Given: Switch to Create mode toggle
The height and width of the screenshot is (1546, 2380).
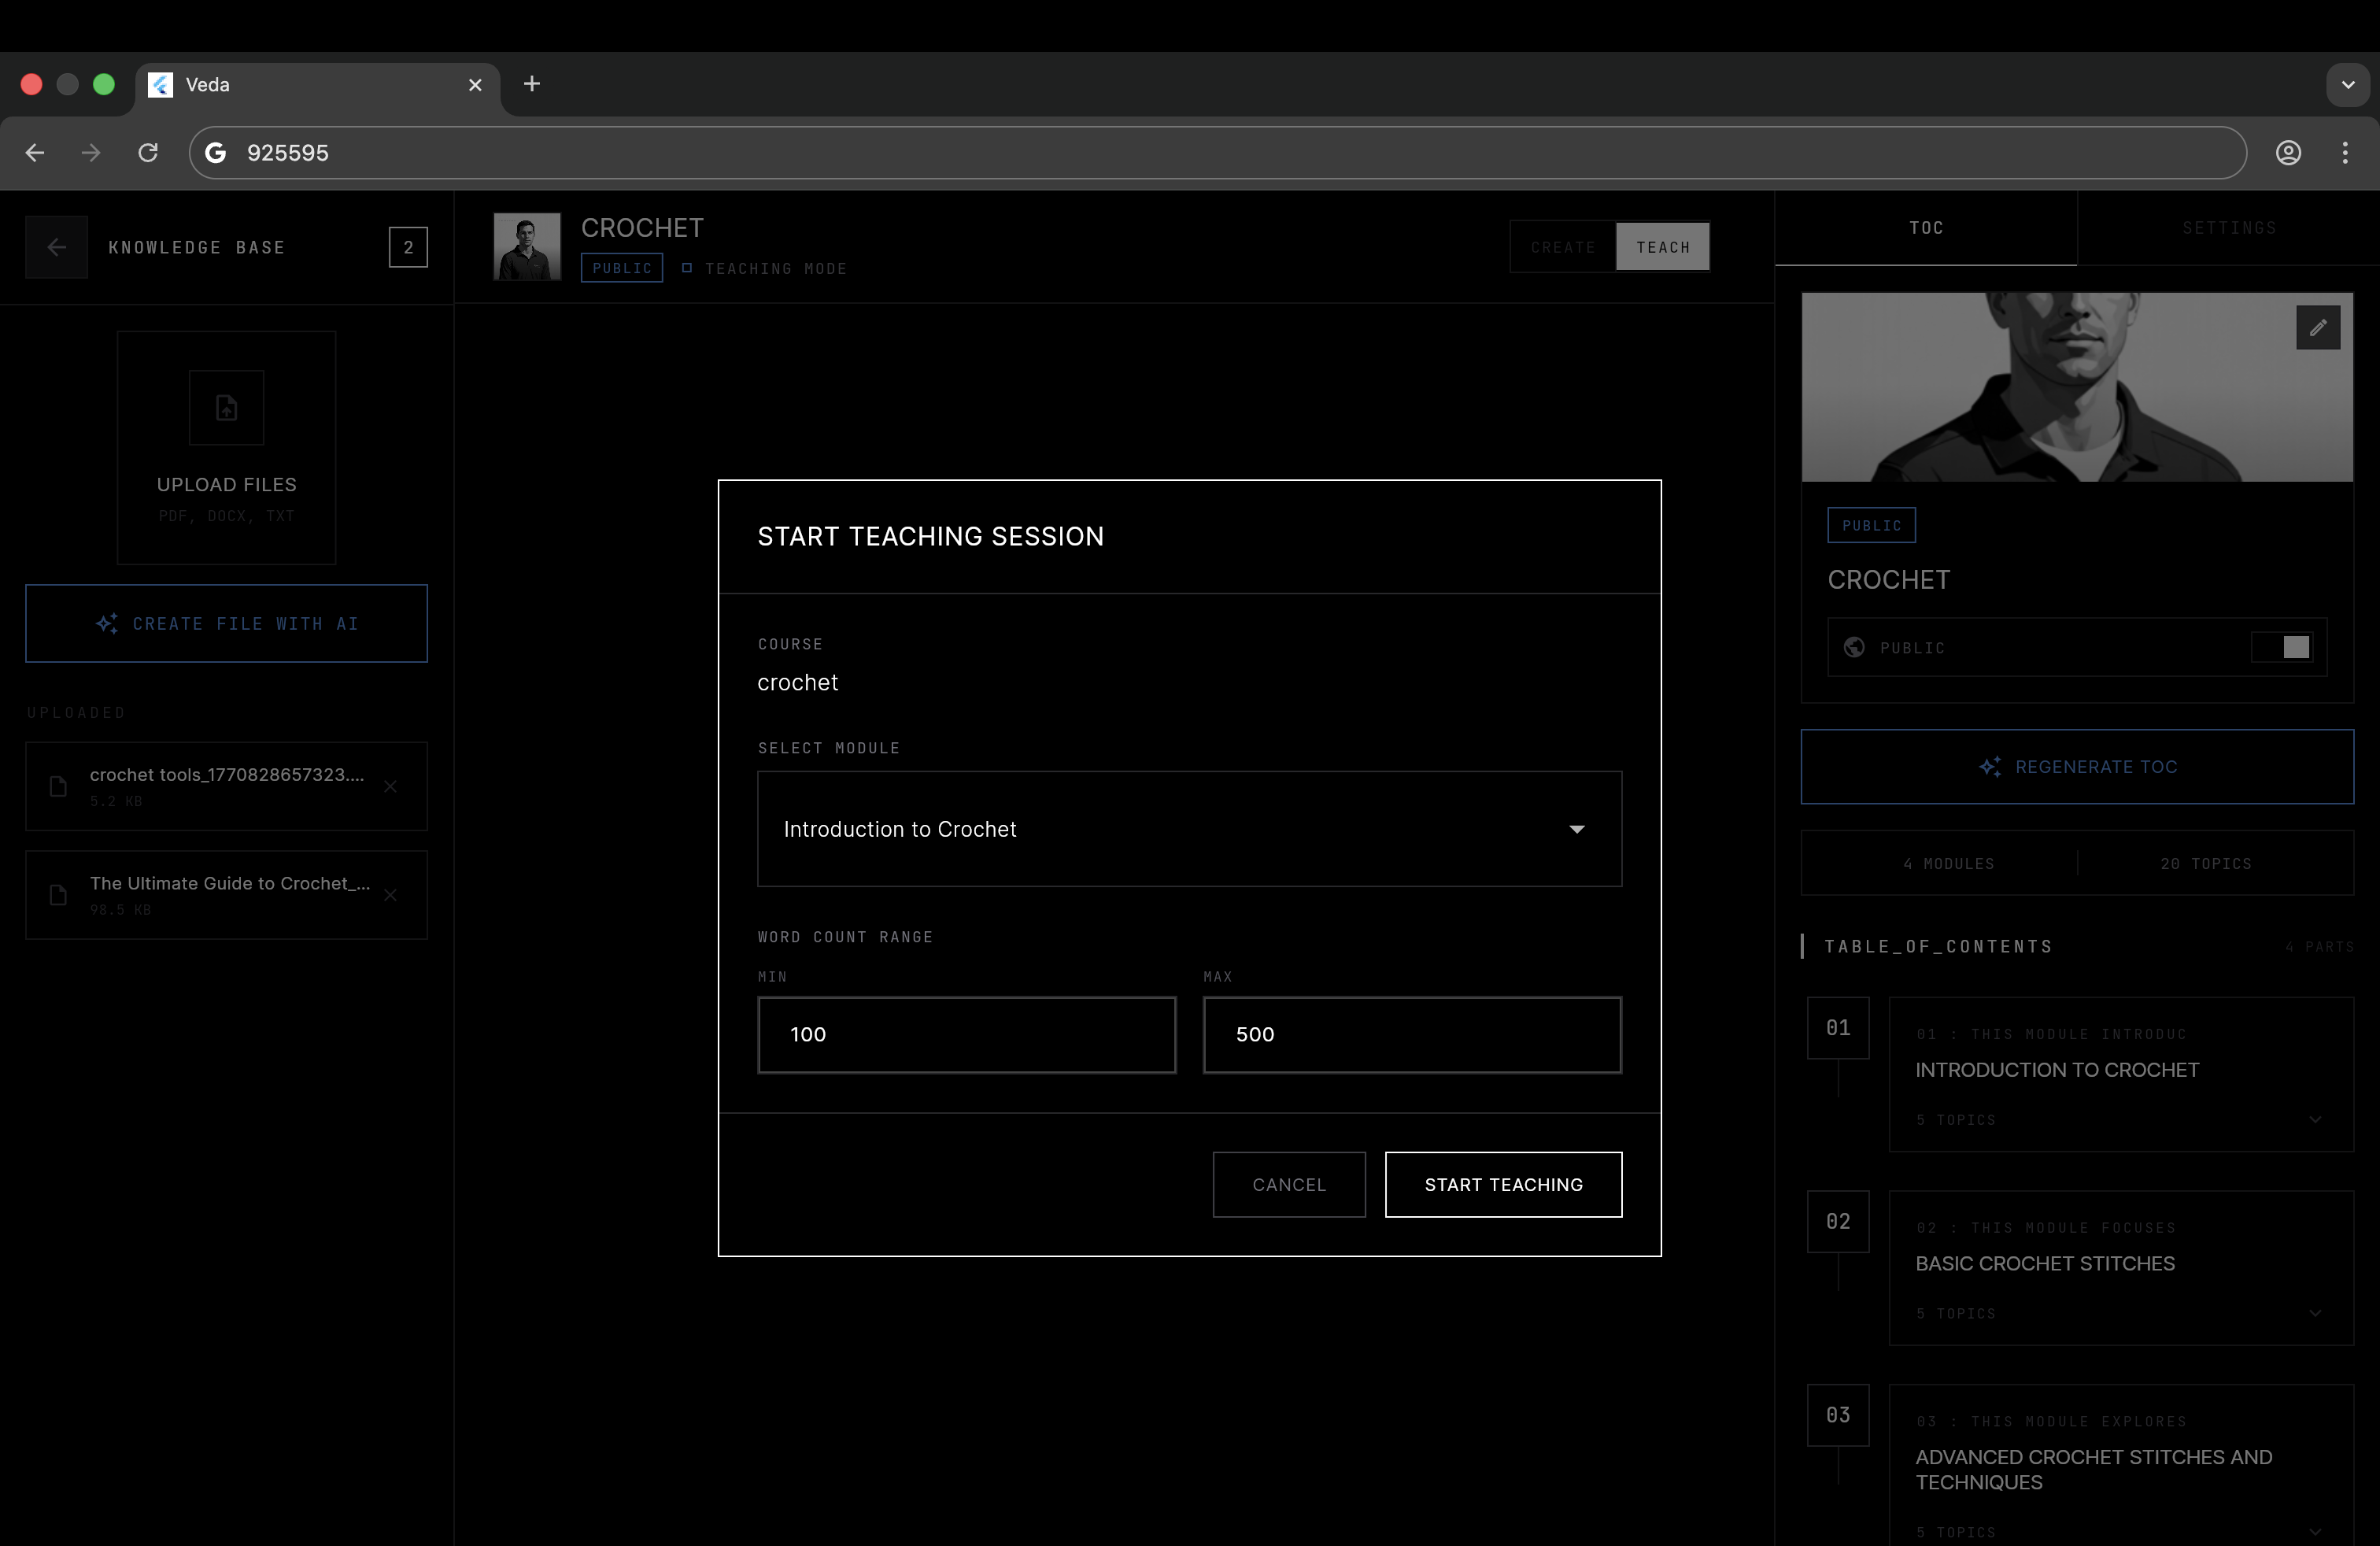Looking at the screenshot, I should click(1562, 247).
